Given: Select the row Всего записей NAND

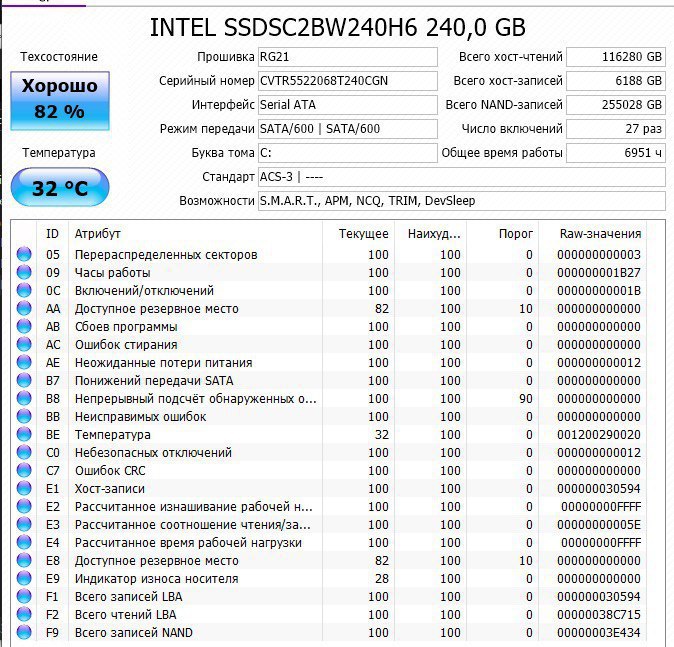Looking at the screenshot, I should [x=329, y=633].
